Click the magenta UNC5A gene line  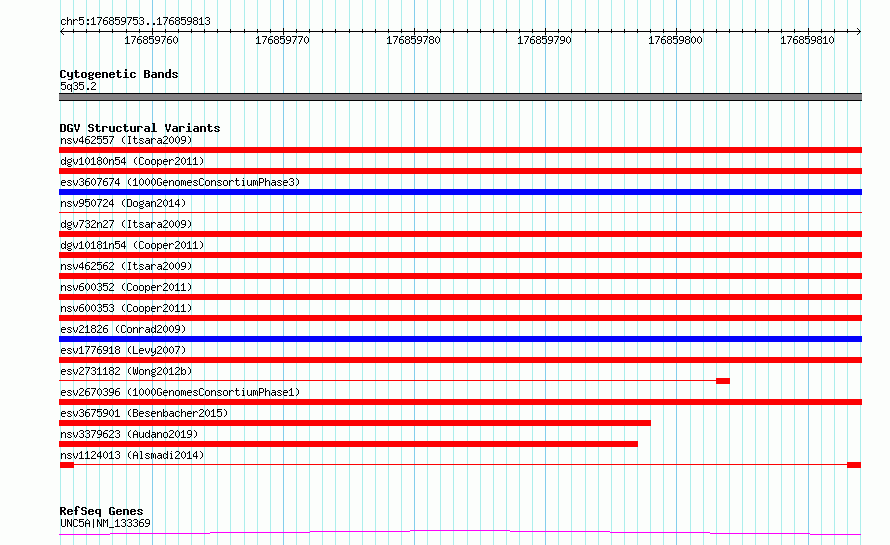coord(460,532)
